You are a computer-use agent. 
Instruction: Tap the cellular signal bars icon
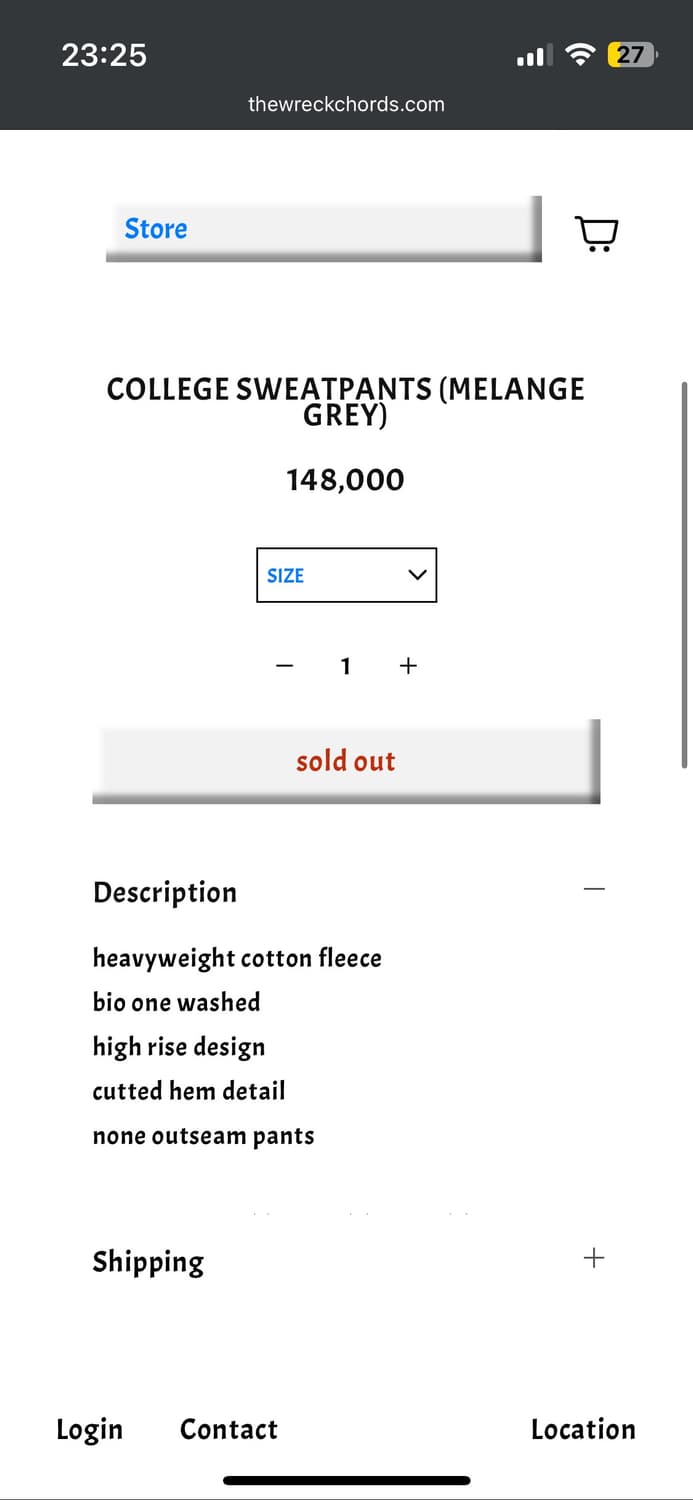533,56
